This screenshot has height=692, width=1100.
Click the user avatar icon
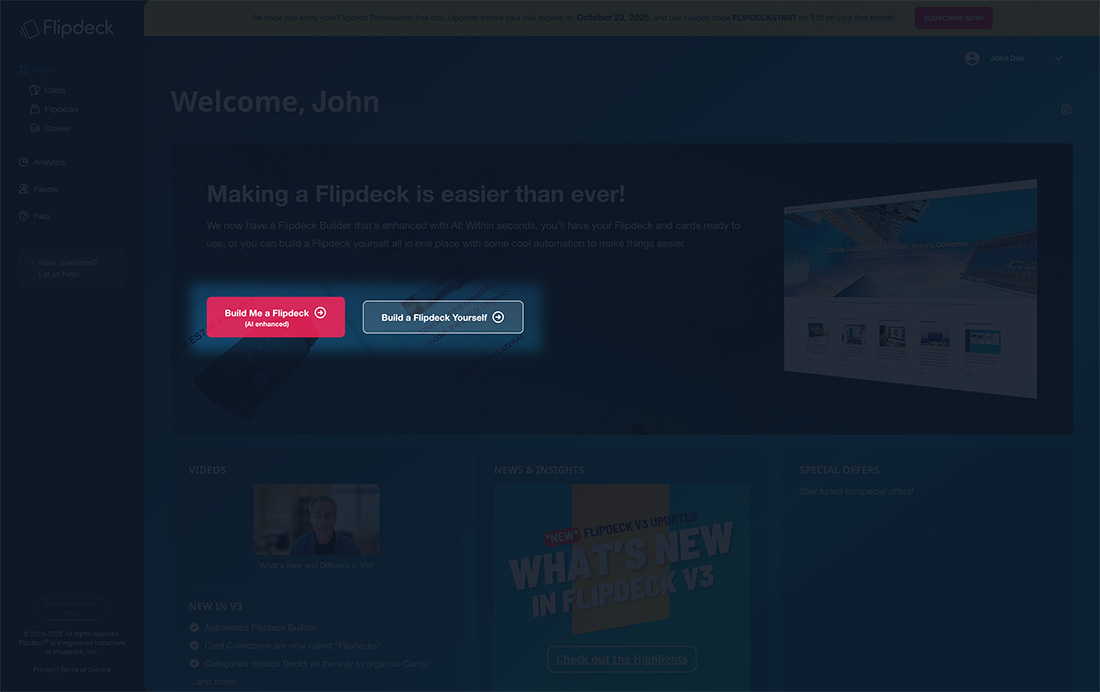(x=971, y=57)
